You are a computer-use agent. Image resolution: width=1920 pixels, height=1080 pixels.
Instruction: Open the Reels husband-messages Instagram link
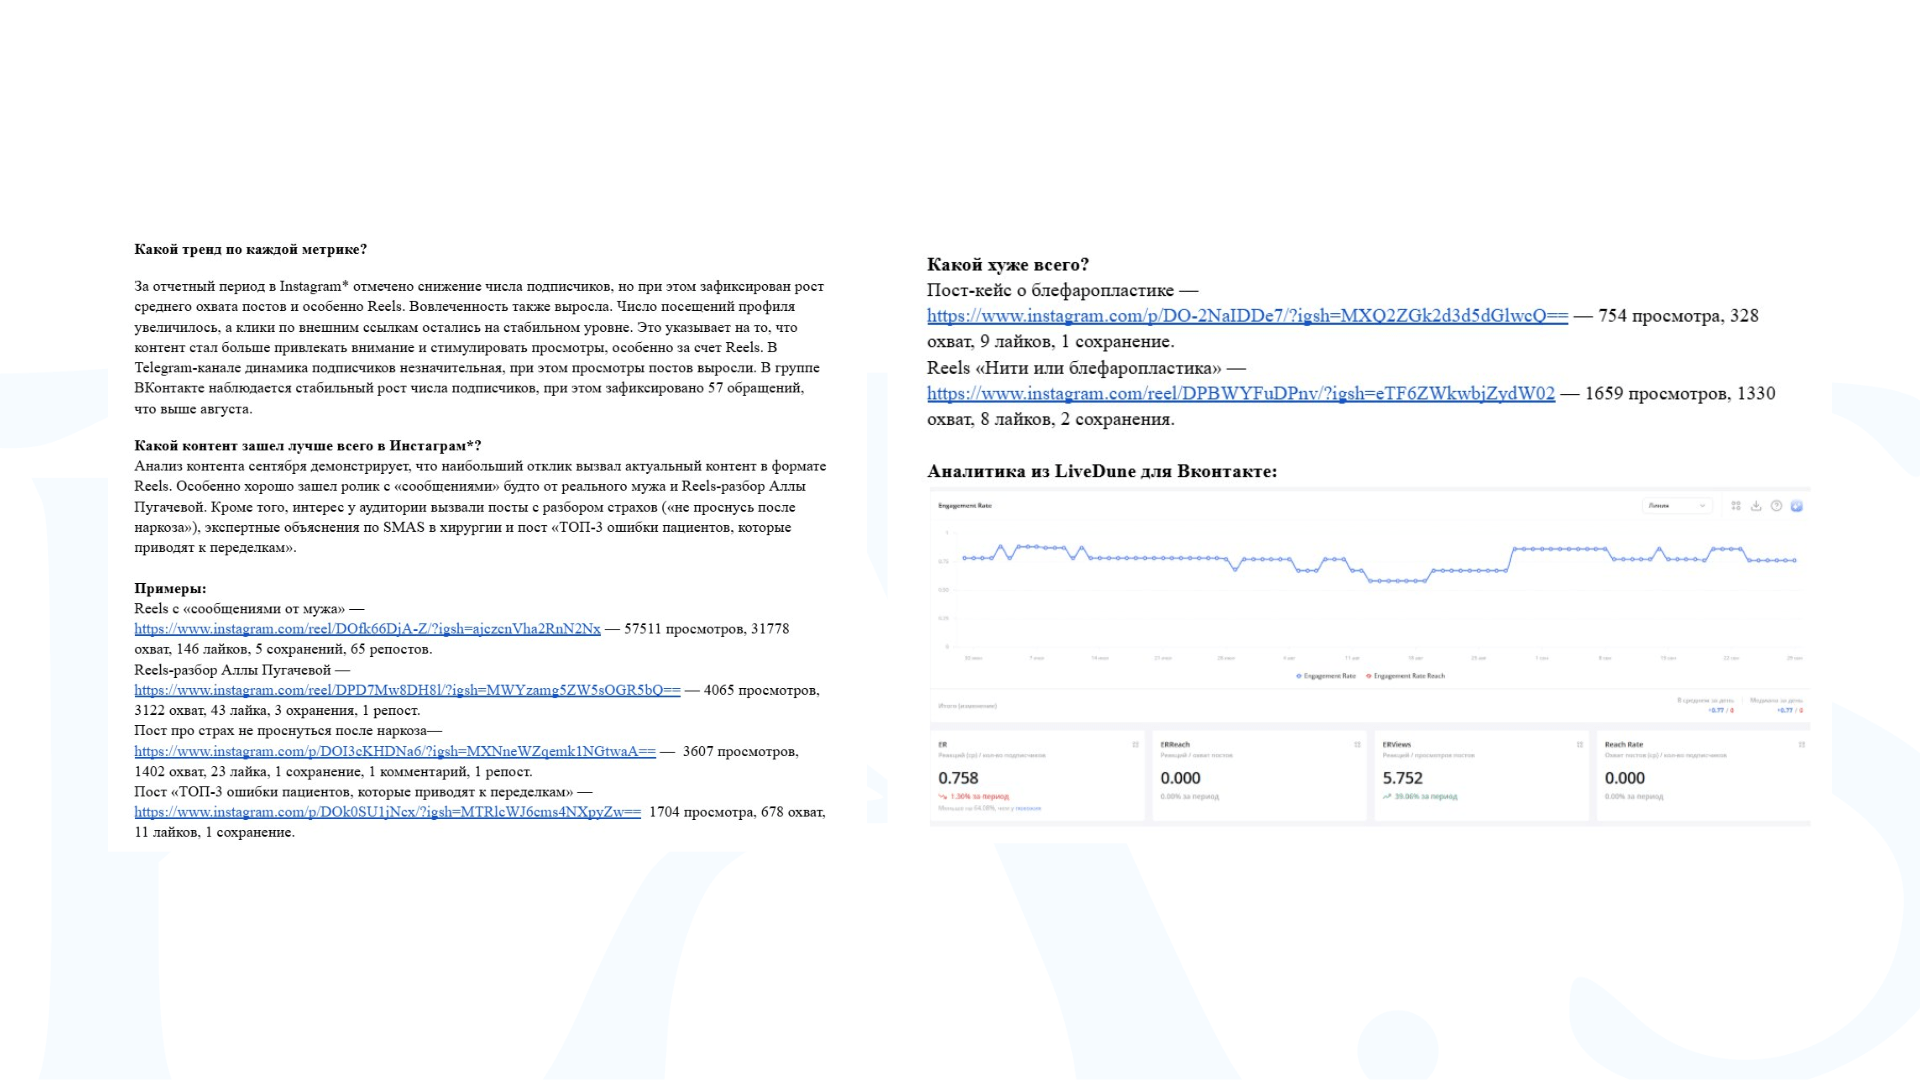coord(367,629)
